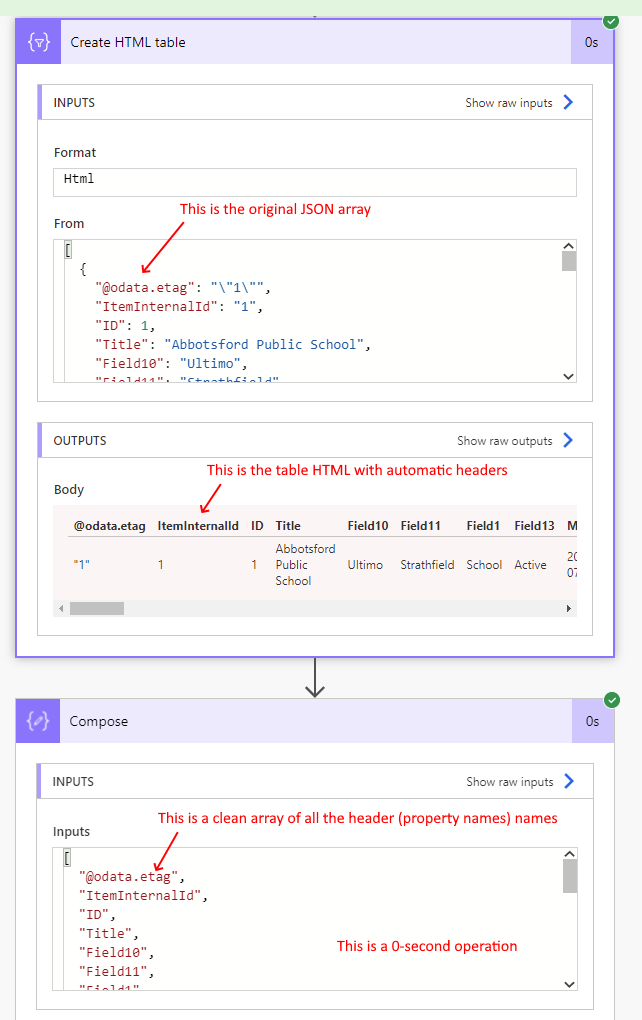The image size is (642, 1020).
Task: Click the @odata.etag column header in Body table
Action: pyautogui.click(x=109, y=526)
